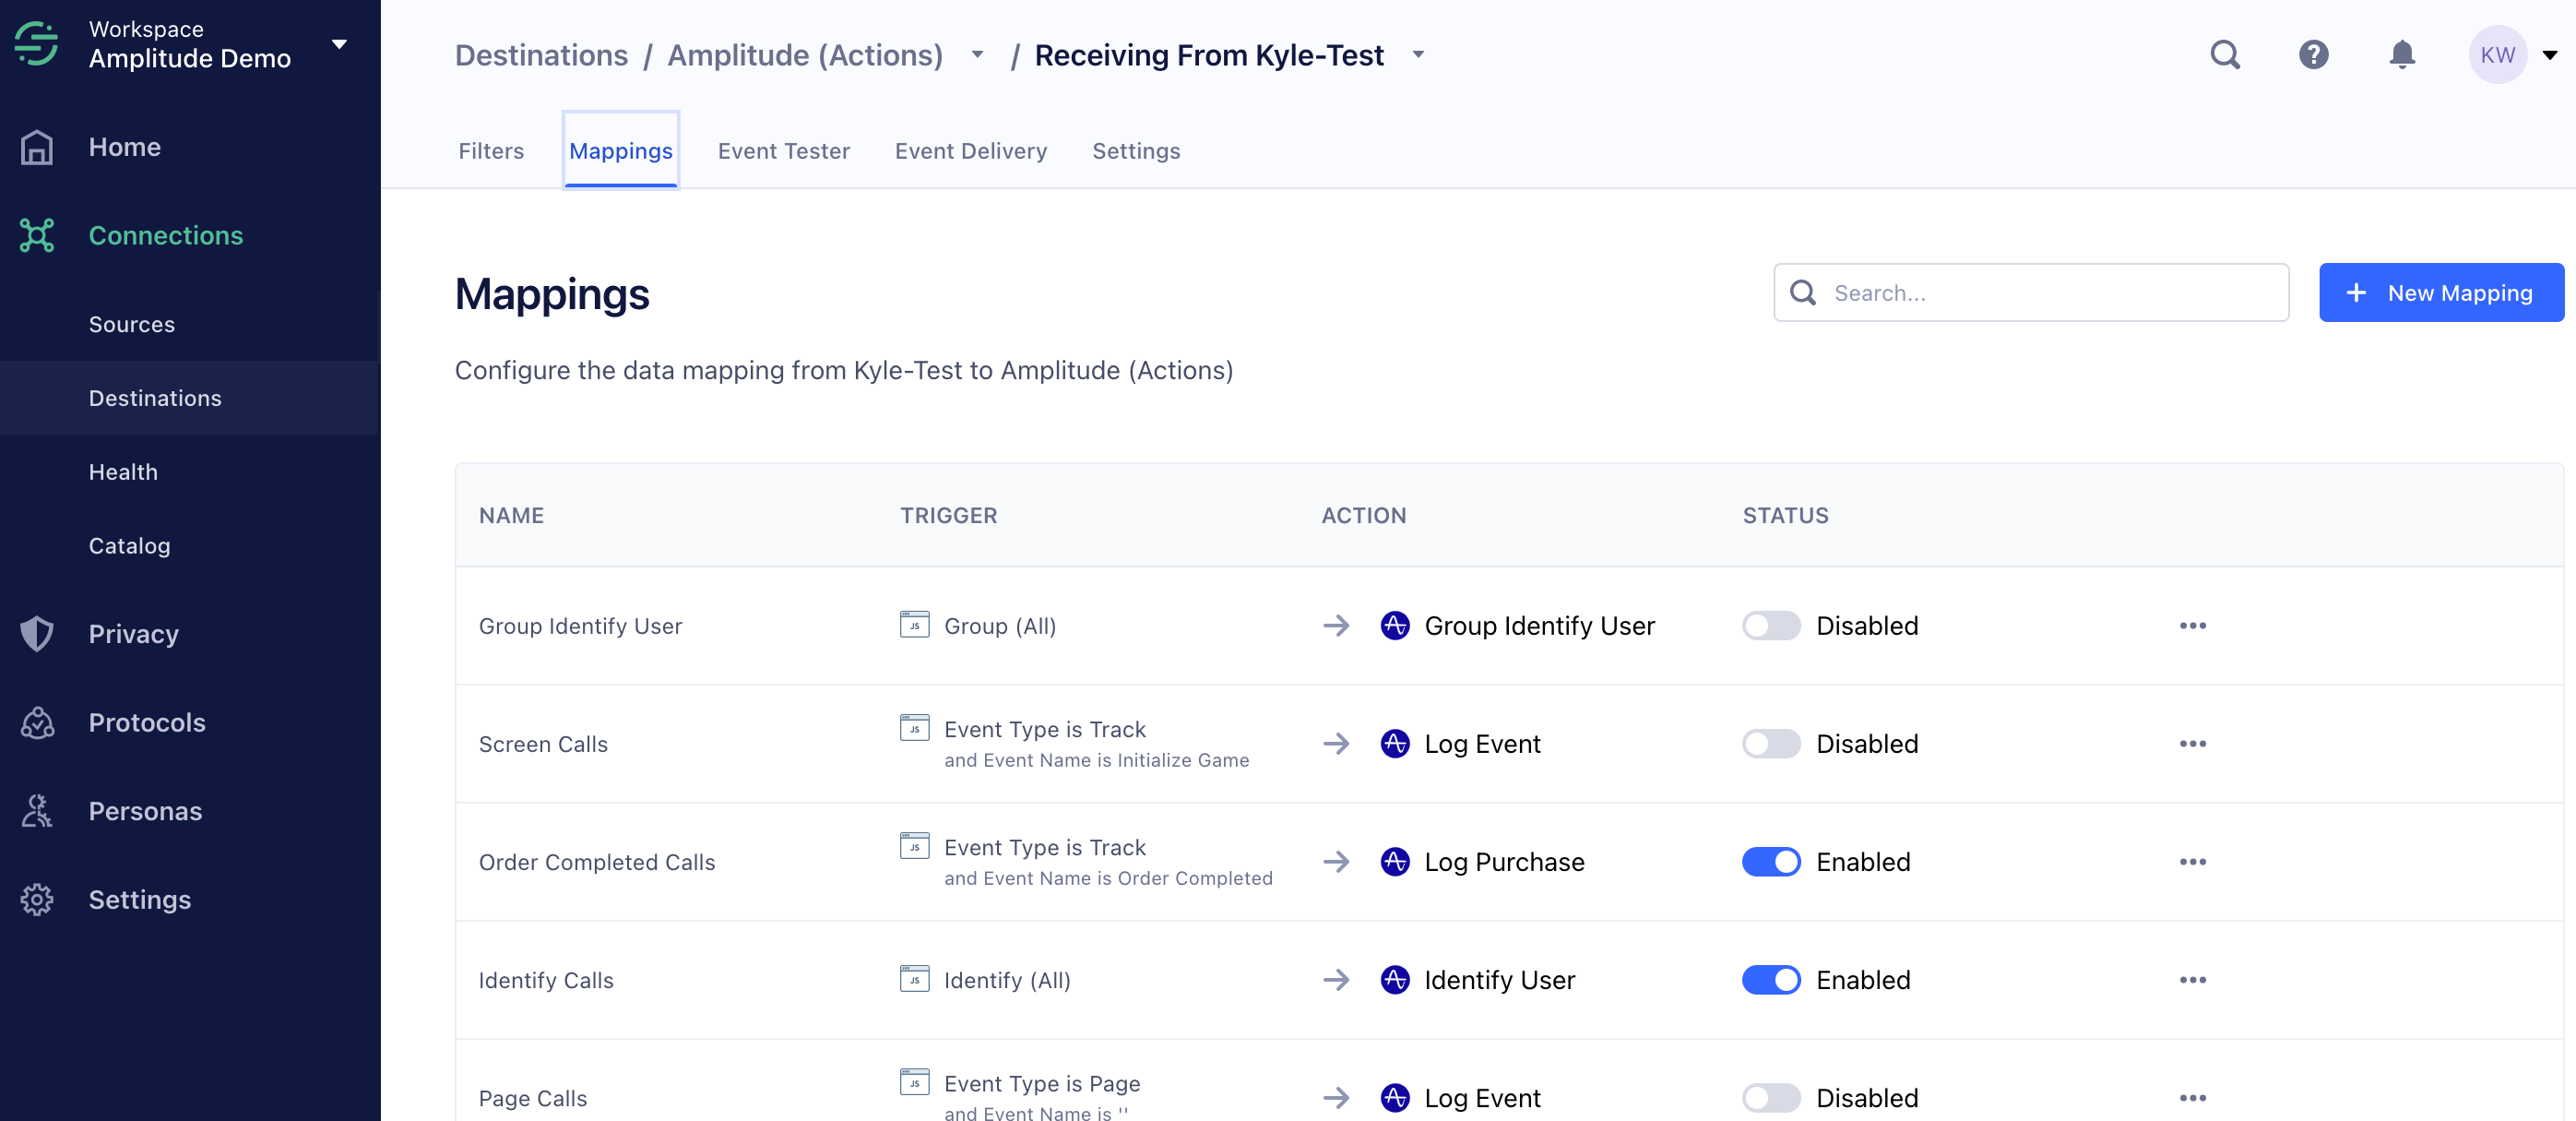
Task: Click the ACTION column header
Action: (x=1363, y=515)
